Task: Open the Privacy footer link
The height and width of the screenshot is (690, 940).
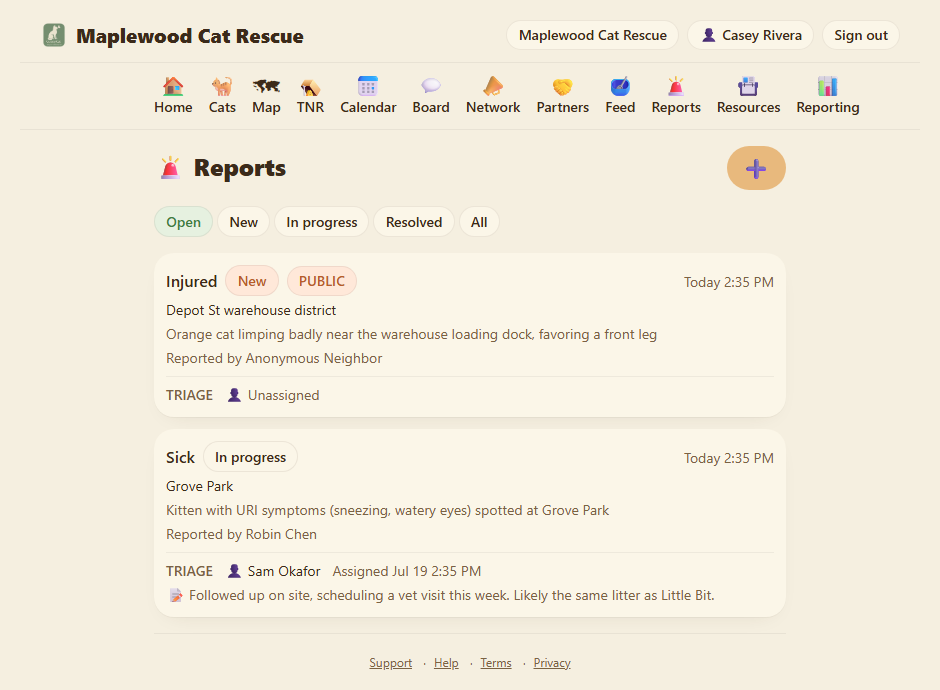Action: click(x=552, y=663)
